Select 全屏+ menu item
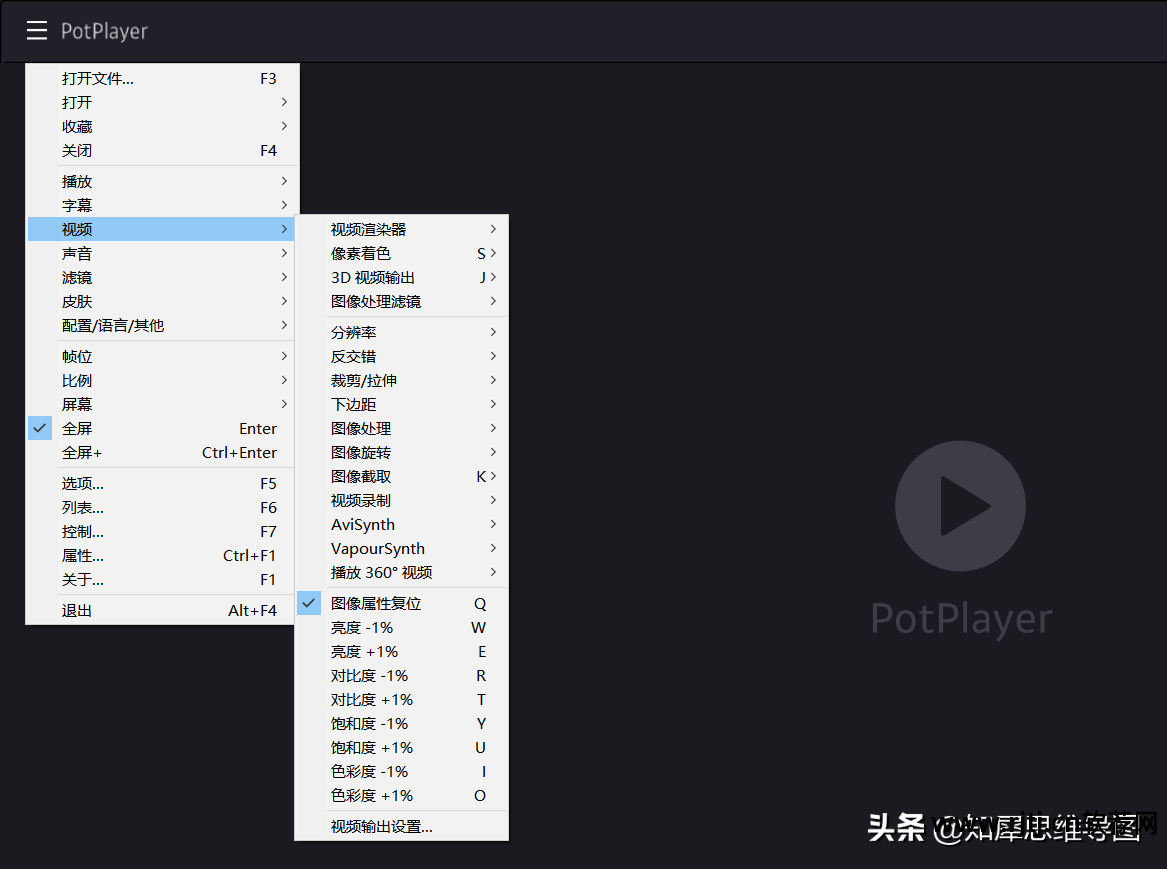 tap(162, 452)
